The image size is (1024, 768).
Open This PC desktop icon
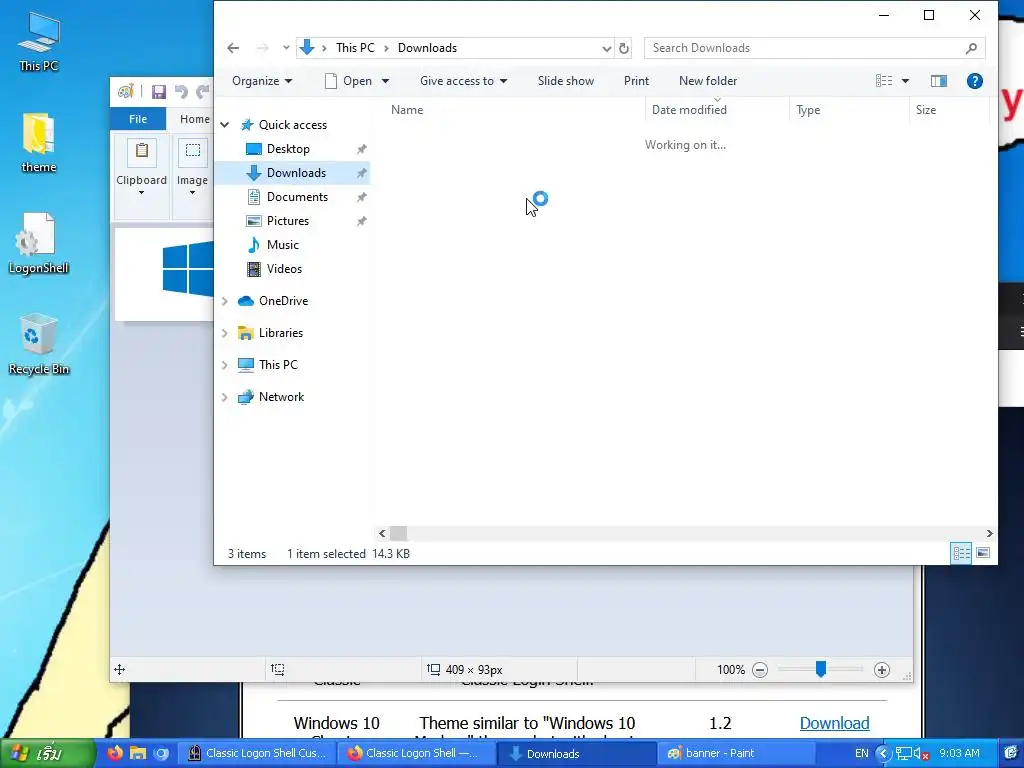(39, 40)
